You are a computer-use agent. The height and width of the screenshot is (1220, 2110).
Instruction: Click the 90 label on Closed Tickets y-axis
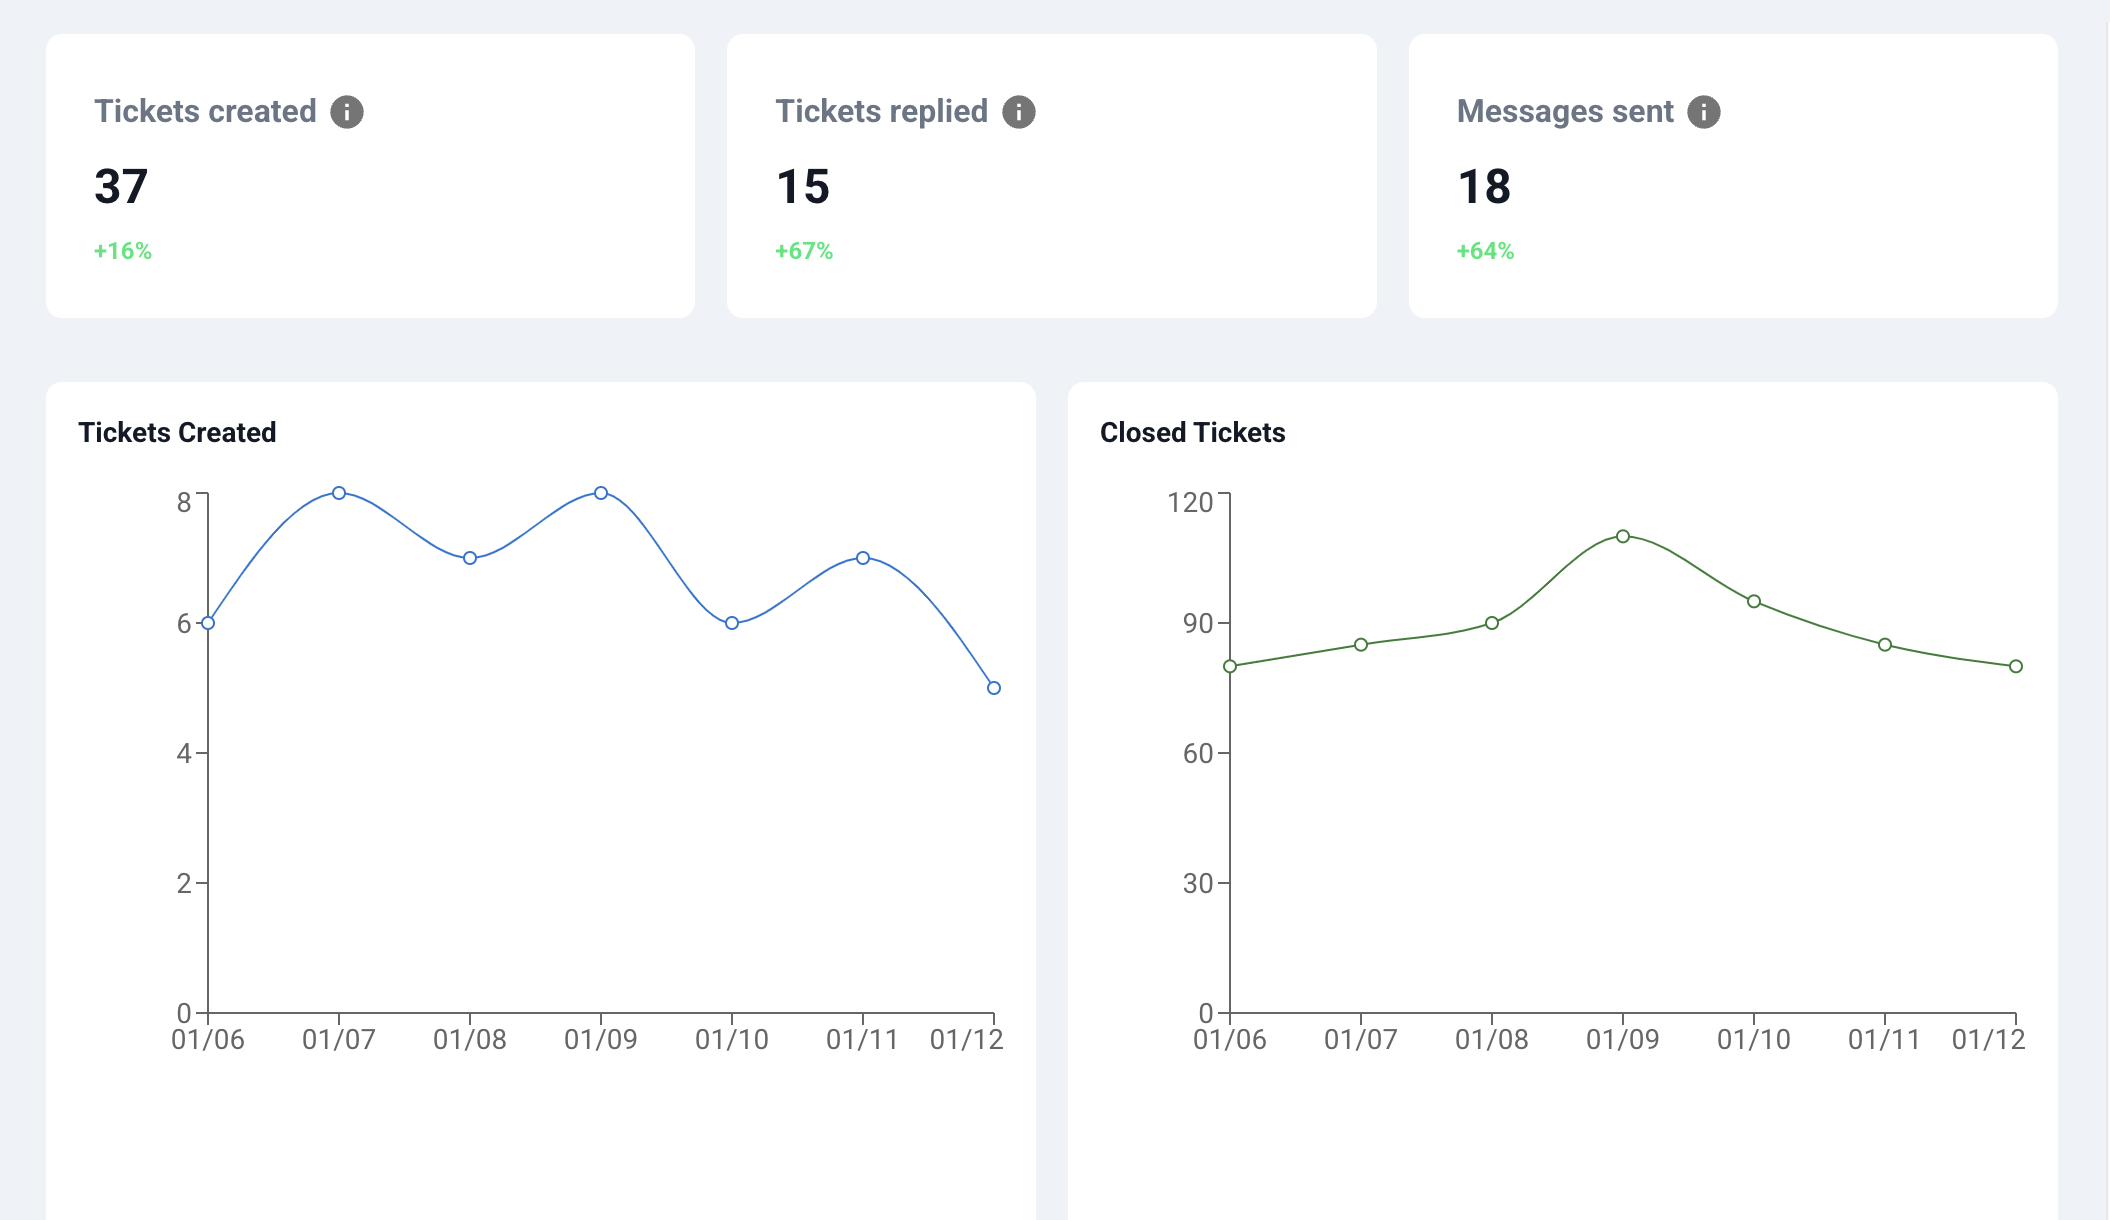(x=1198, y=624)
